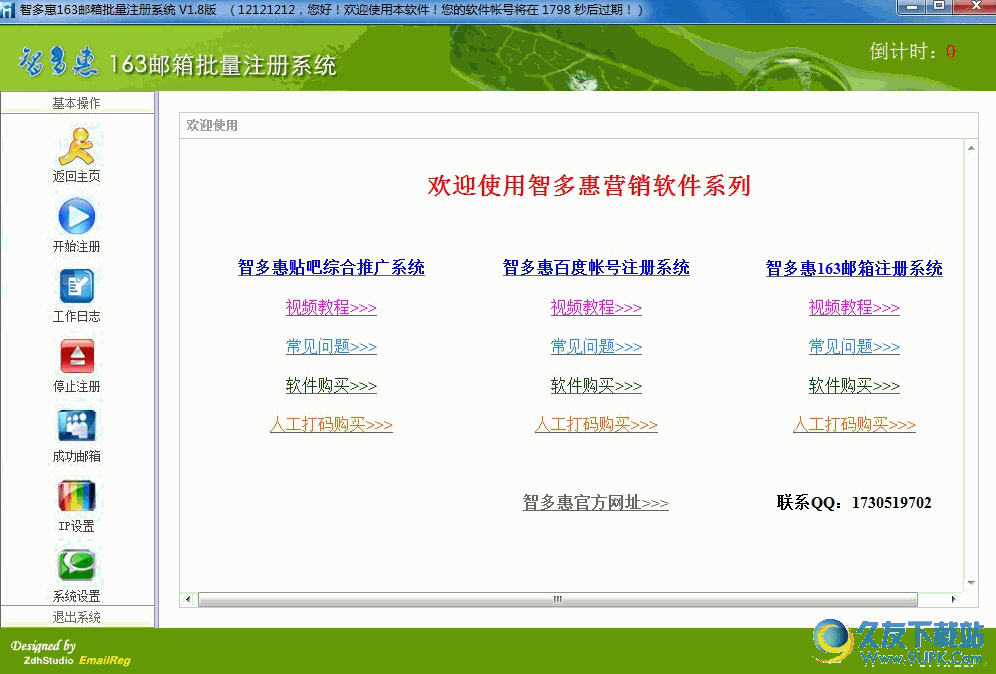Watch 视频教程 under 贴吧综合推广系统

pyautogui.click(x=331, y=307)
